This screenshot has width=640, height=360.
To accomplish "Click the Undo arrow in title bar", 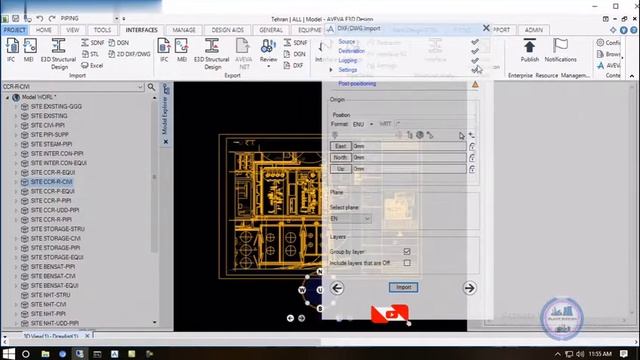I will tap(40, 18).
